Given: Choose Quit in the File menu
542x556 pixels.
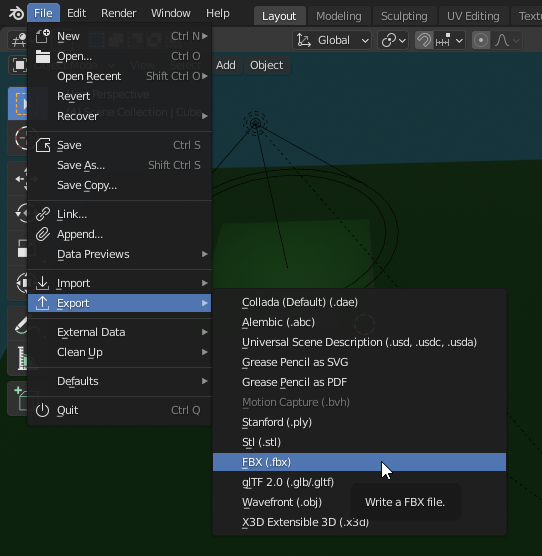Looking at the screenshot, I should click(x=119, y=410).
